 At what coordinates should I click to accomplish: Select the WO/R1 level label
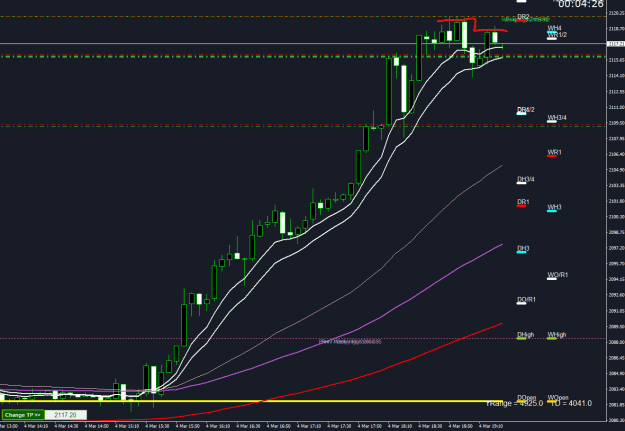(557, 275)
